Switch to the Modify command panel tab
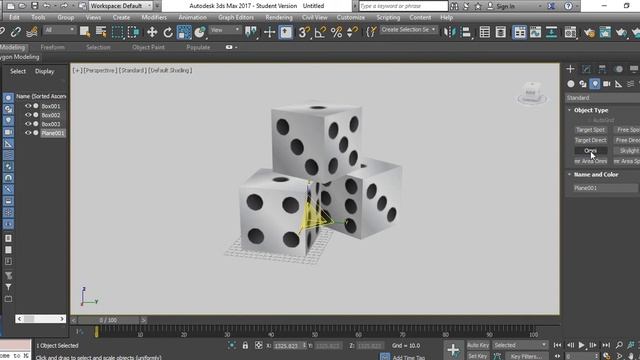Image resolution: width=640 pixels, height=360 pixels. click(x=586, y=69)
